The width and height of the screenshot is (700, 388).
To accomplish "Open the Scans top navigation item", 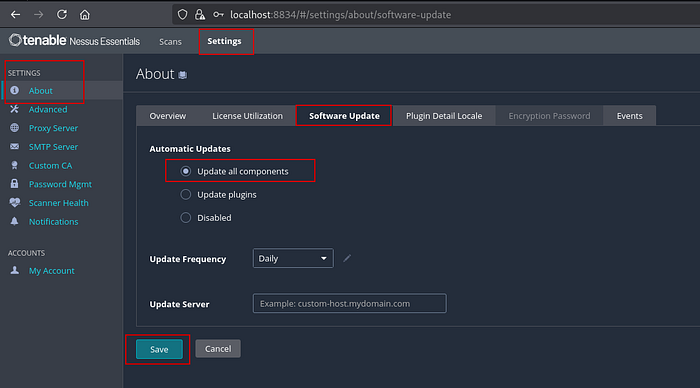I will point(170,42).
